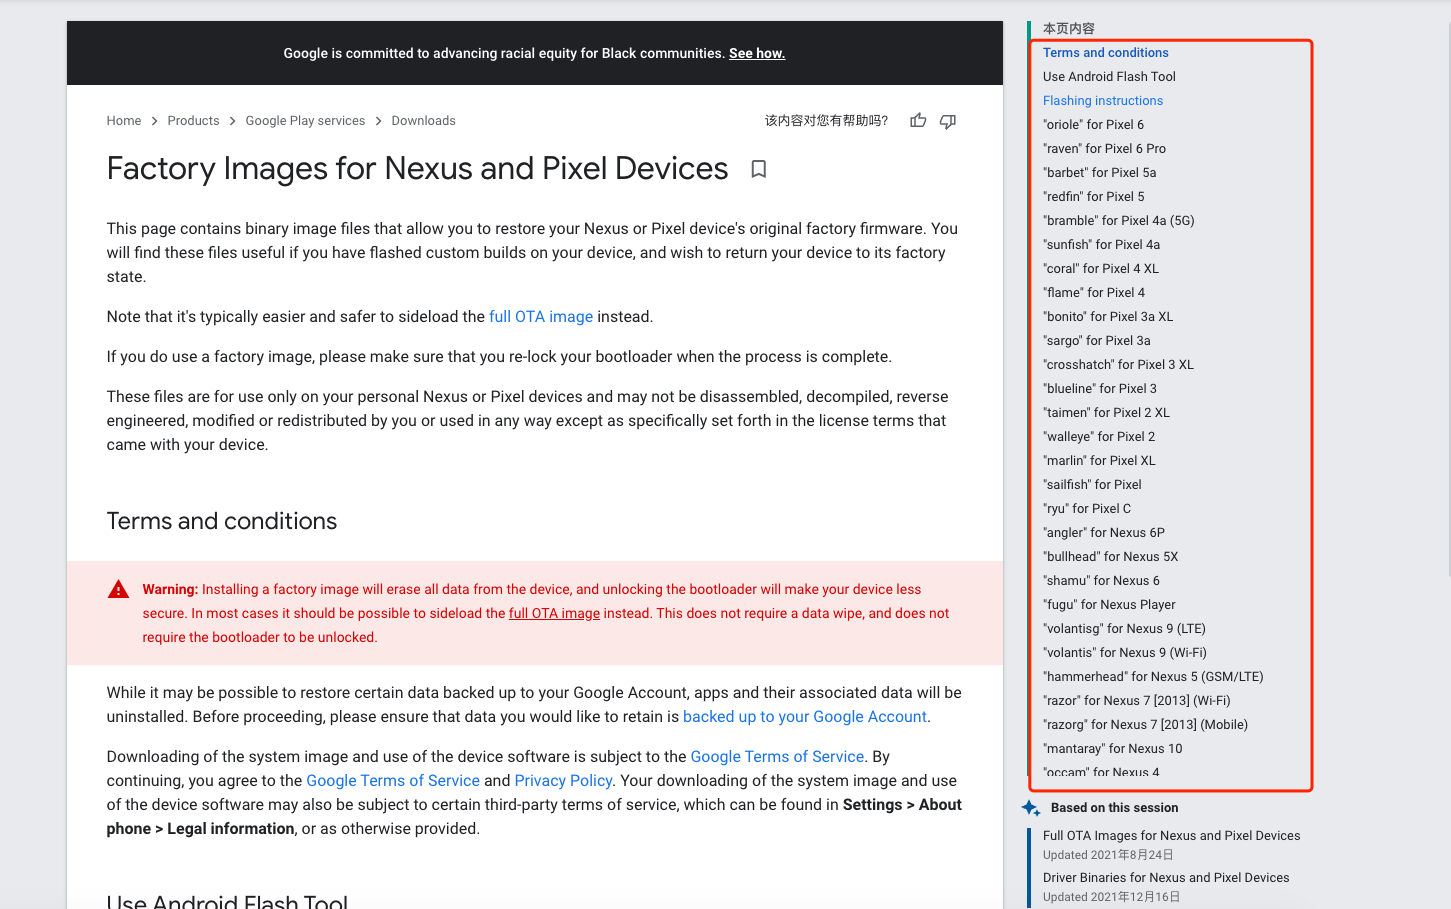1451x909 pixels.
Task: Select "hammerhead" for Nexus 5 (GSM/LTE) entry
Action: point(1153,677)
